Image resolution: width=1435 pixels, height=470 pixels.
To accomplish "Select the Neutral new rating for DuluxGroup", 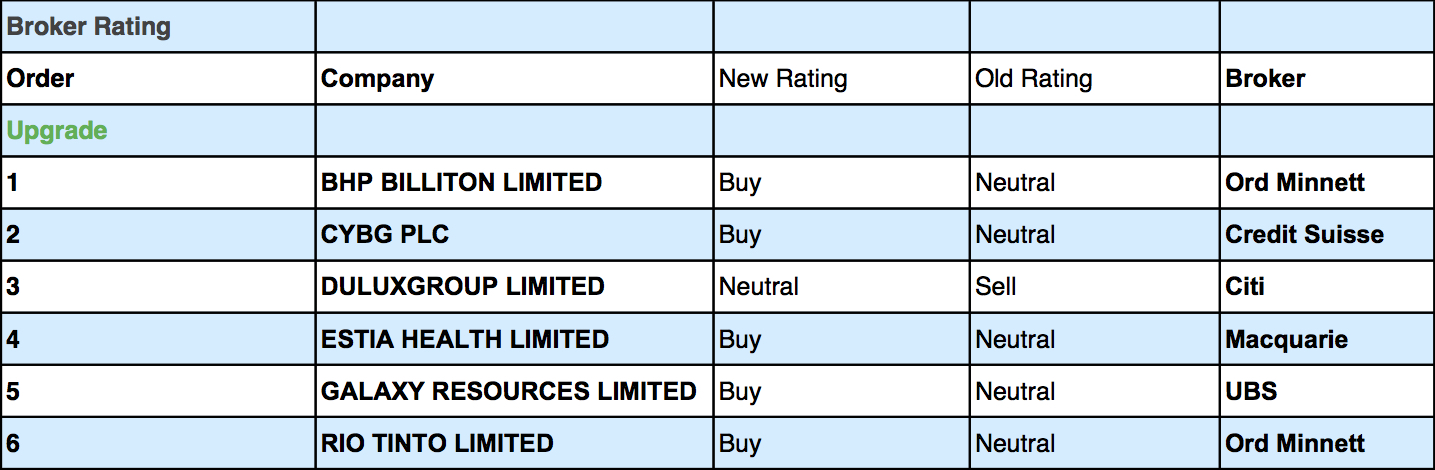I will [758, 287].
